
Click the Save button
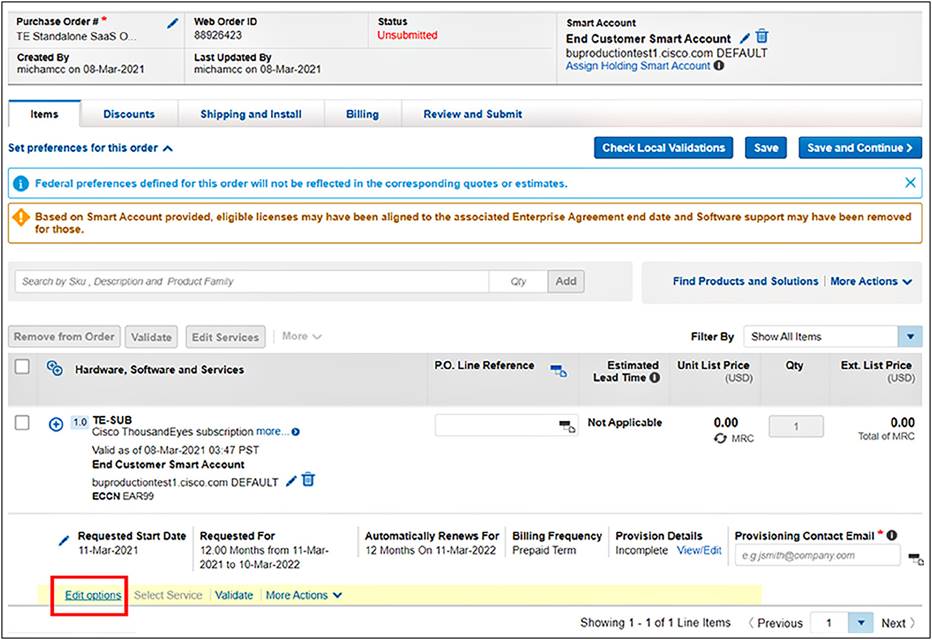tap(766, 148)
